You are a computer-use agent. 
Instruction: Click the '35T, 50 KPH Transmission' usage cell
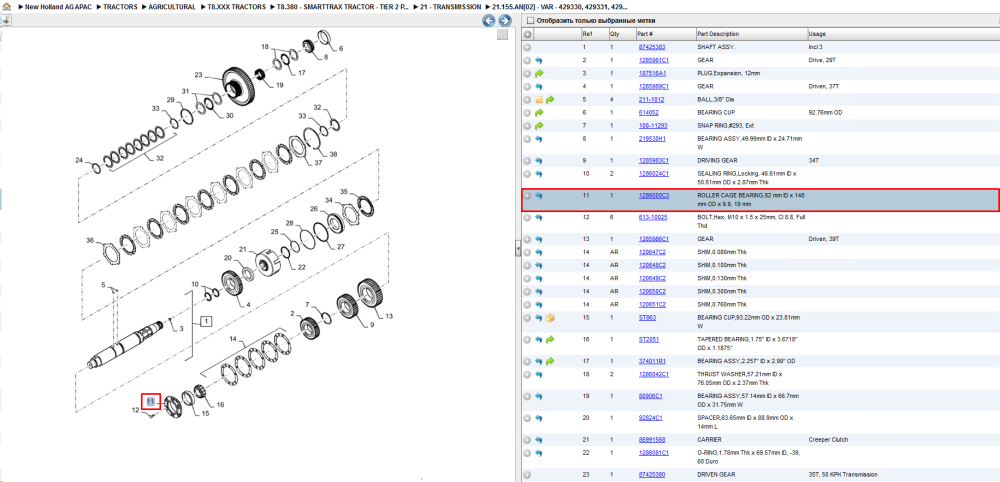click(x=842, y=474)
